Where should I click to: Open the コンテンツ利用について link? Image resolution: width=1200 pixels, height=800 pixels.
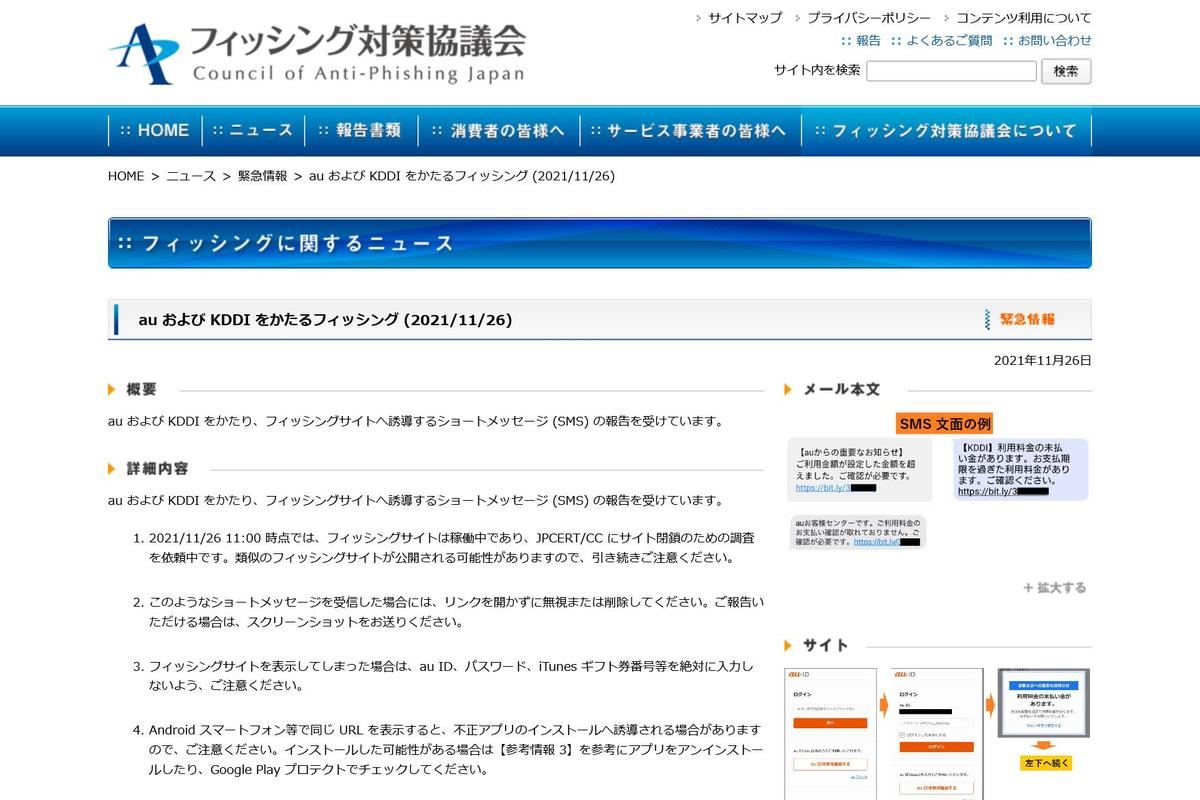(1023, 18)
